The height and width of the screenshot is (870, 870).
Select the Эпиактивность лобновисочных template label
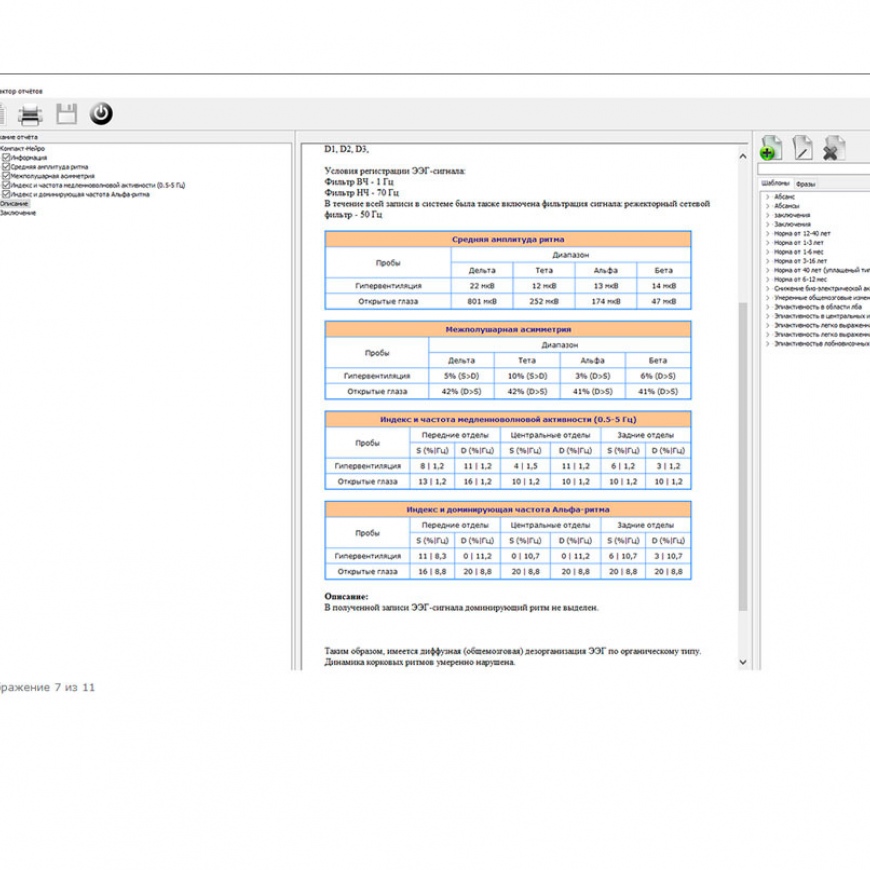822,344
